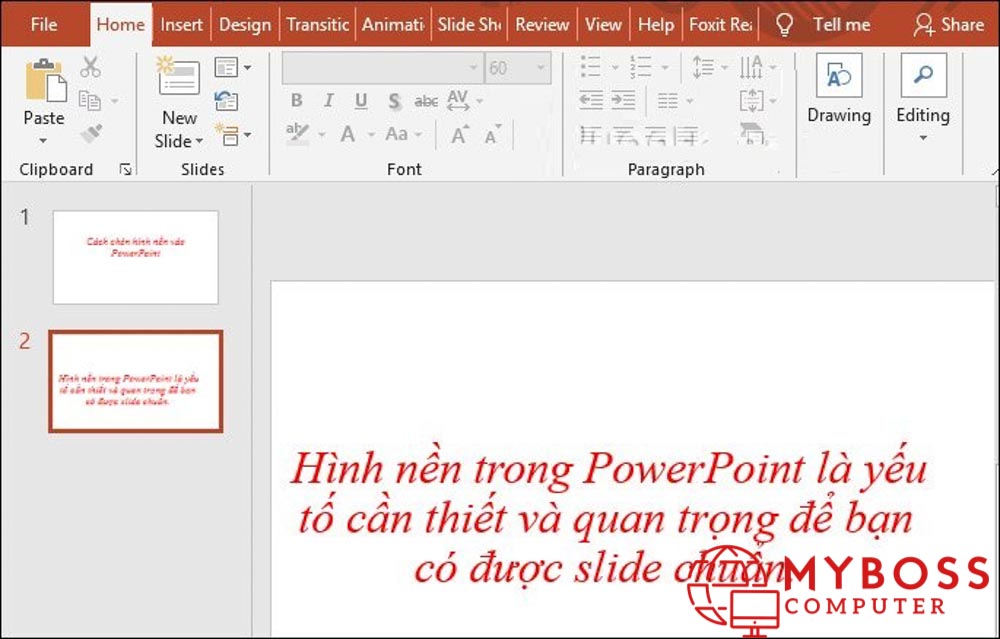The image size is (1000, 639).
Task: Toggle Bold formatting
Action: pyautogui.click(x=297, y=101)
